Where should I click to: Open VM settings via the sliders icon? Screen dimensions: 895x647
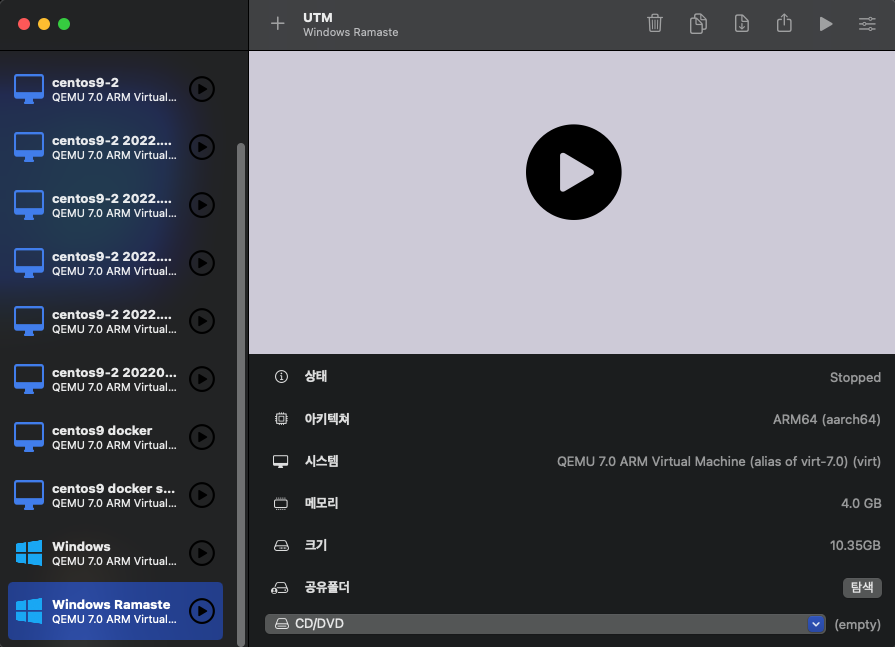point(867,23)
